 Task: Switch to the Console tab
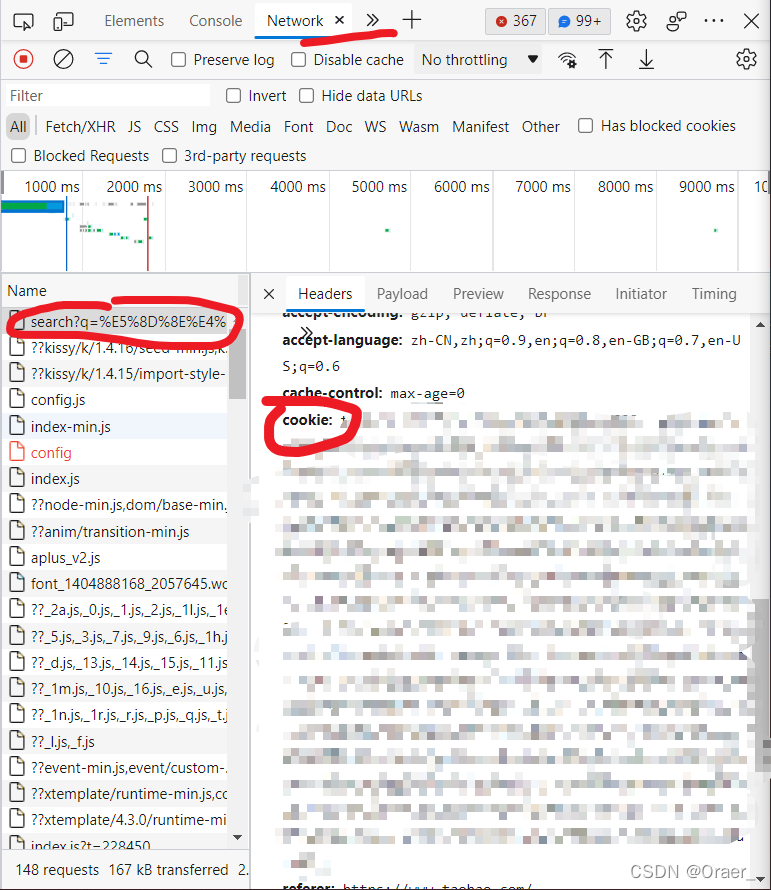point(216,21)
